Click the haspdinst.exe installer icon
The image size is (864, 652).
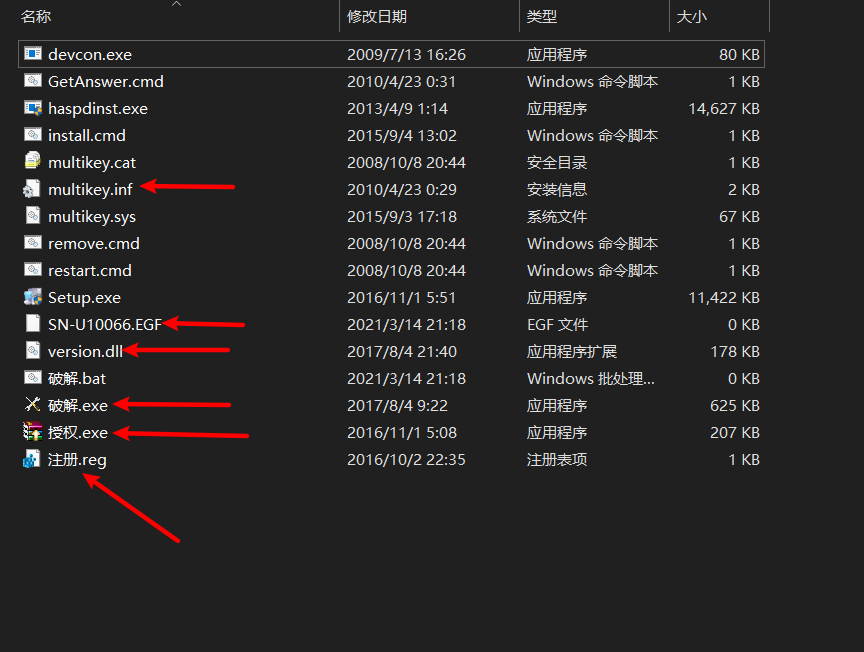33,107
